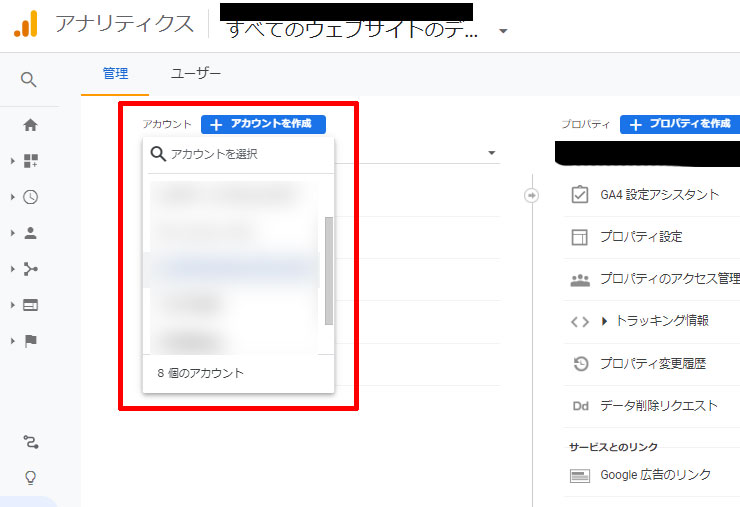Image resolution: width=740 pixels, height=507 pixels.
Task: Expand the Audience sidebar section arrow
Action: [x=13, y=233]
